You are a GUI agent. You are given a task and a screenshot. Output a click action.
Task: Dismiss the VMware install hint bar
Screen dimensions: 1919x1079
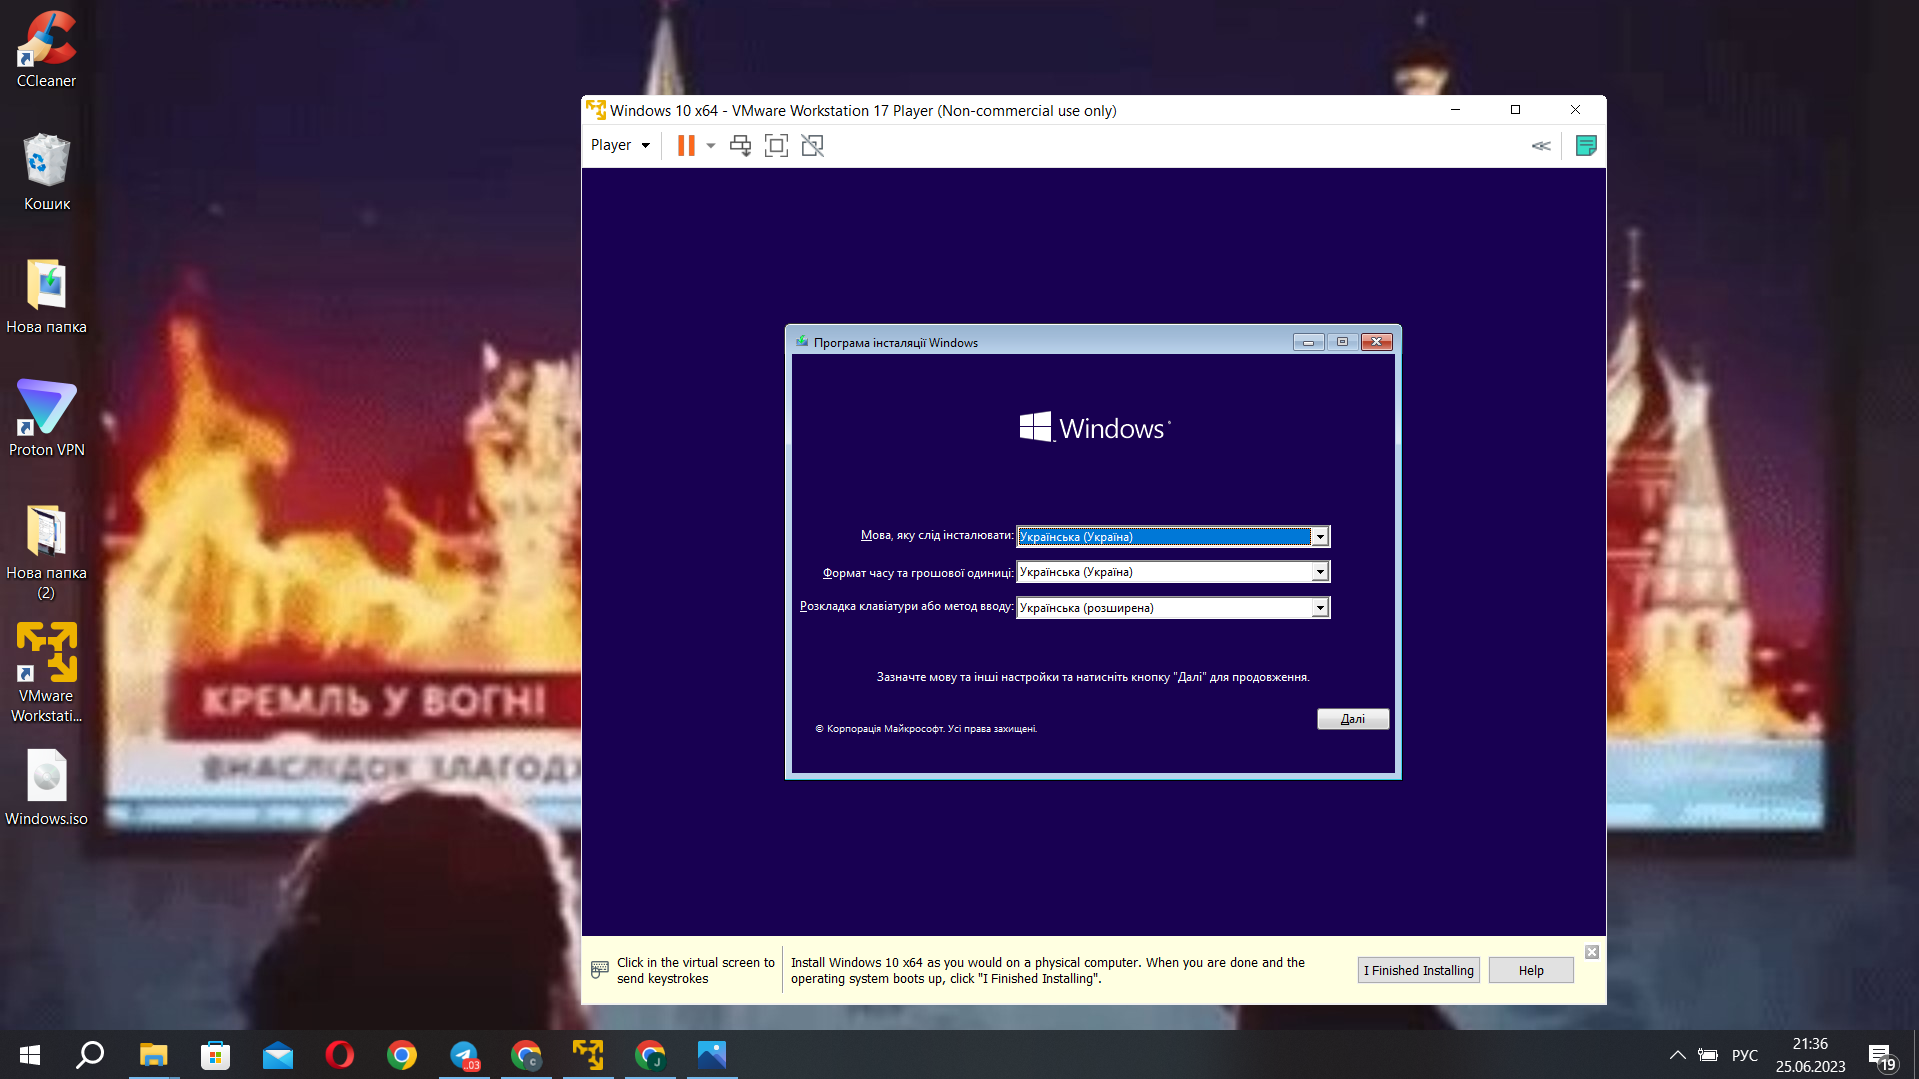click(x=1592, y=952)
